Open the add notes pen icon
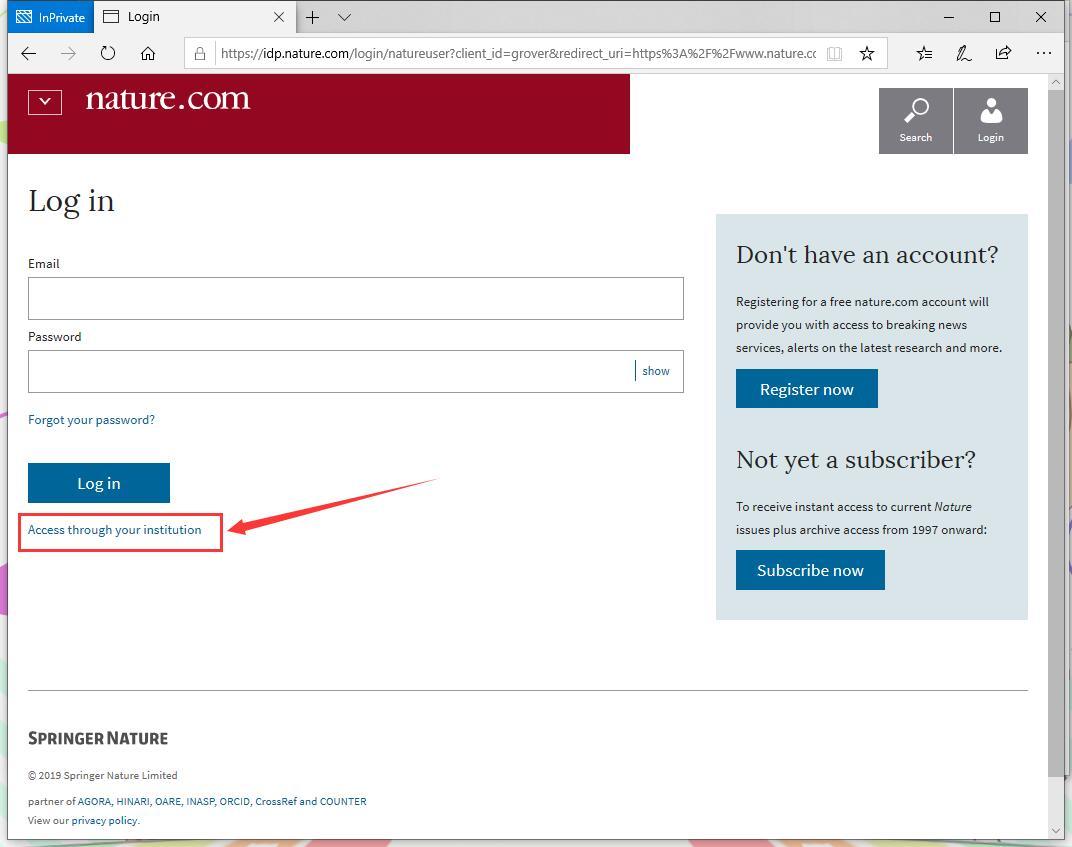Viewport: 1072px width, 847px height. pos(964,53)
